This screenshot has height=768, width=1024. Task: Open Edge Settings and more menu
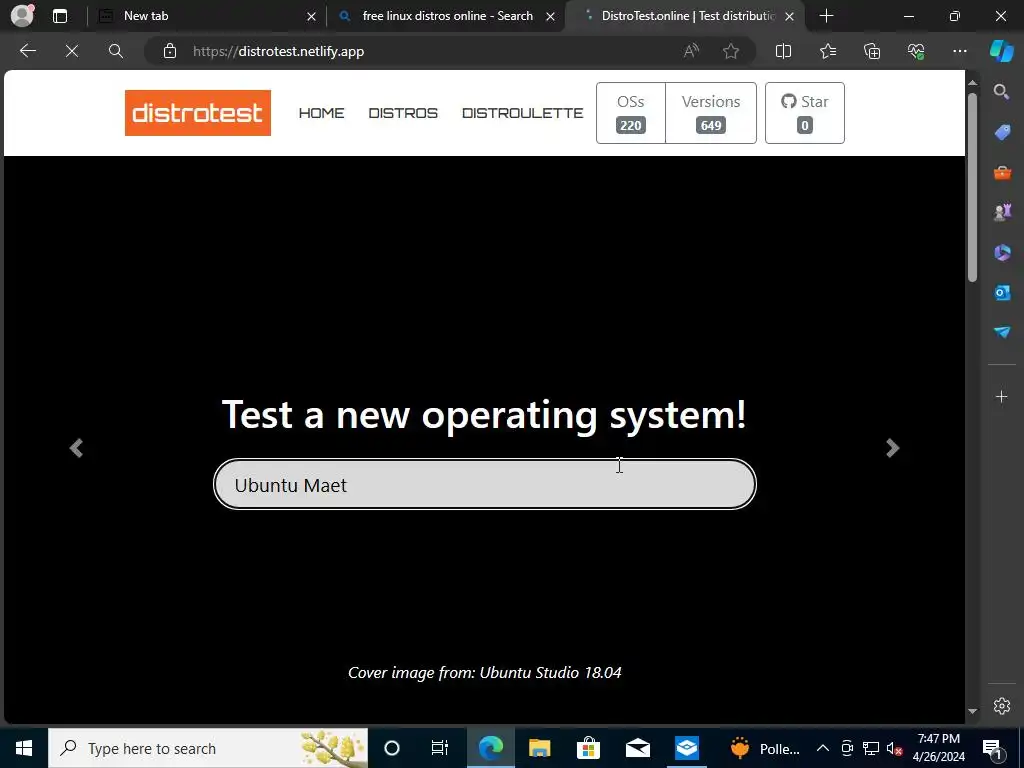tap(959, 51)
